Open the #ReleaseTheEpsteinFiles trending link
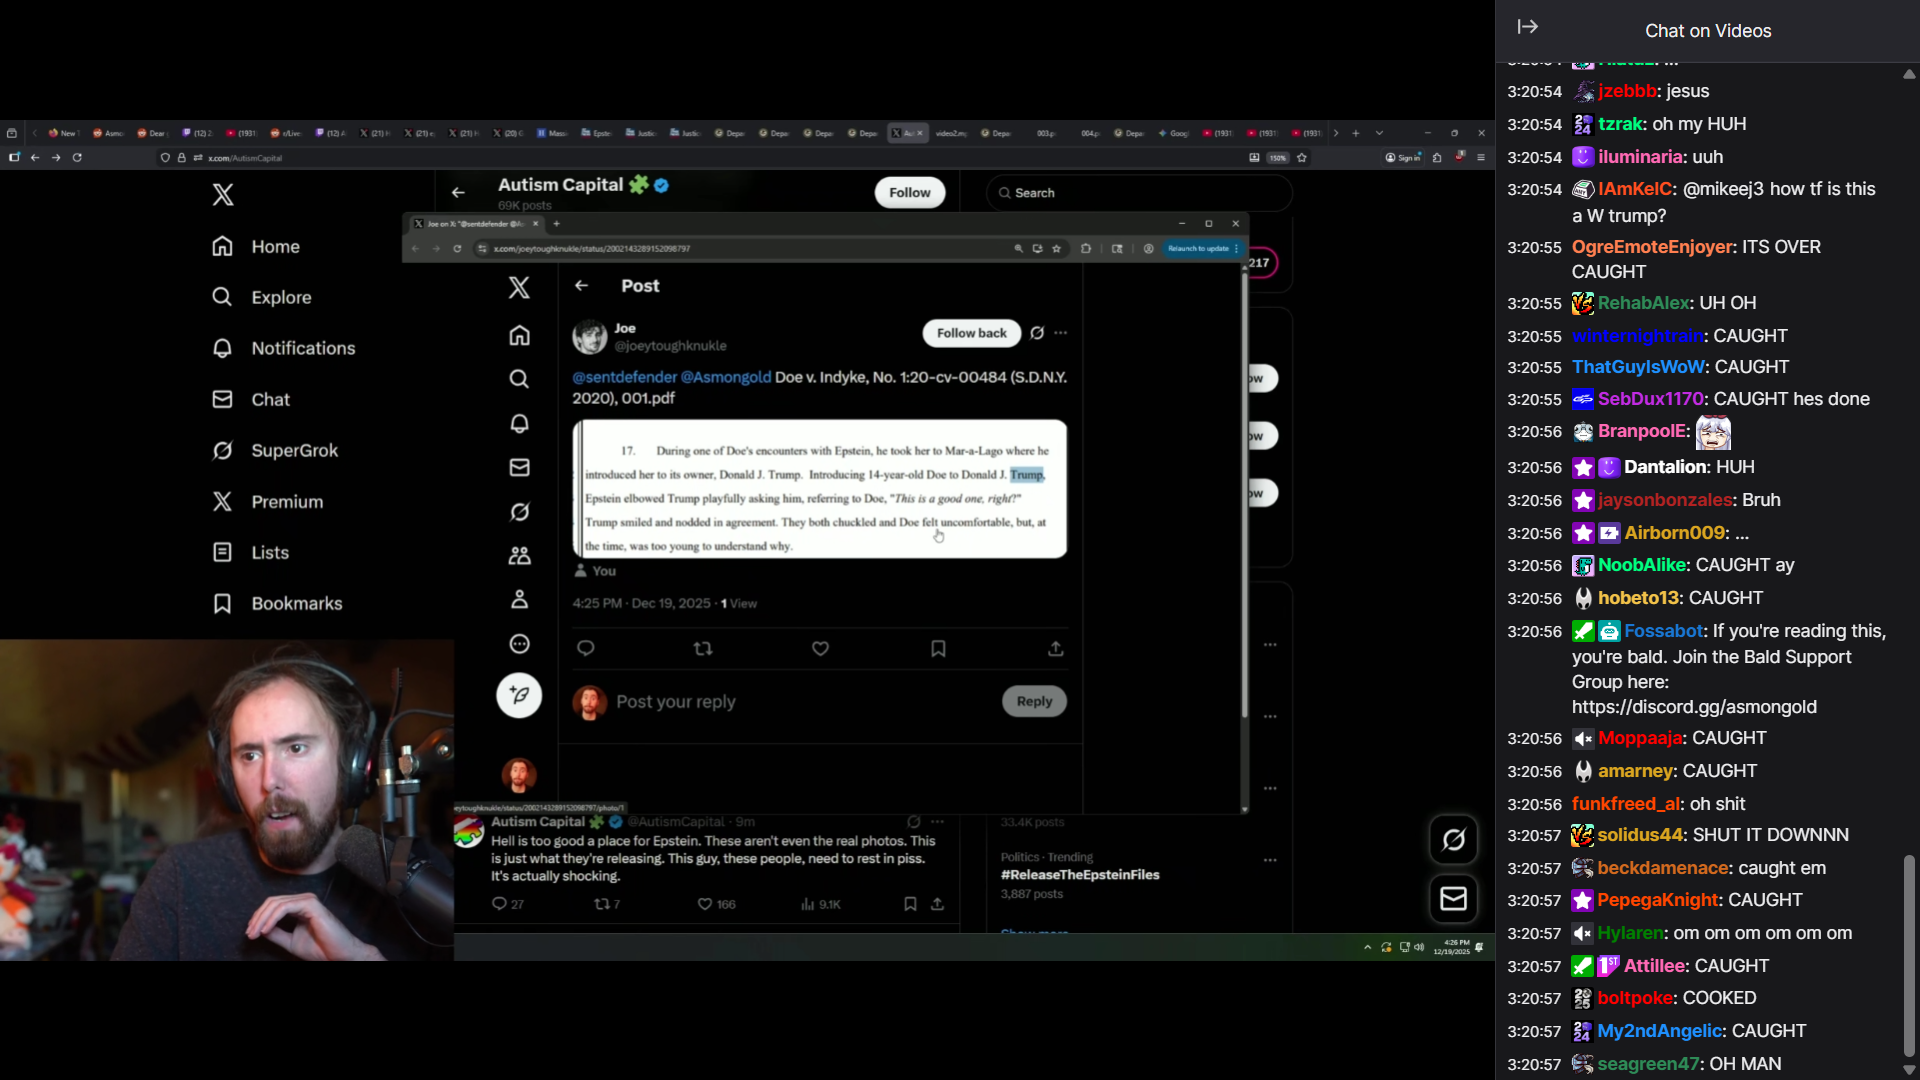1920x1080 pixels. 1080,874
